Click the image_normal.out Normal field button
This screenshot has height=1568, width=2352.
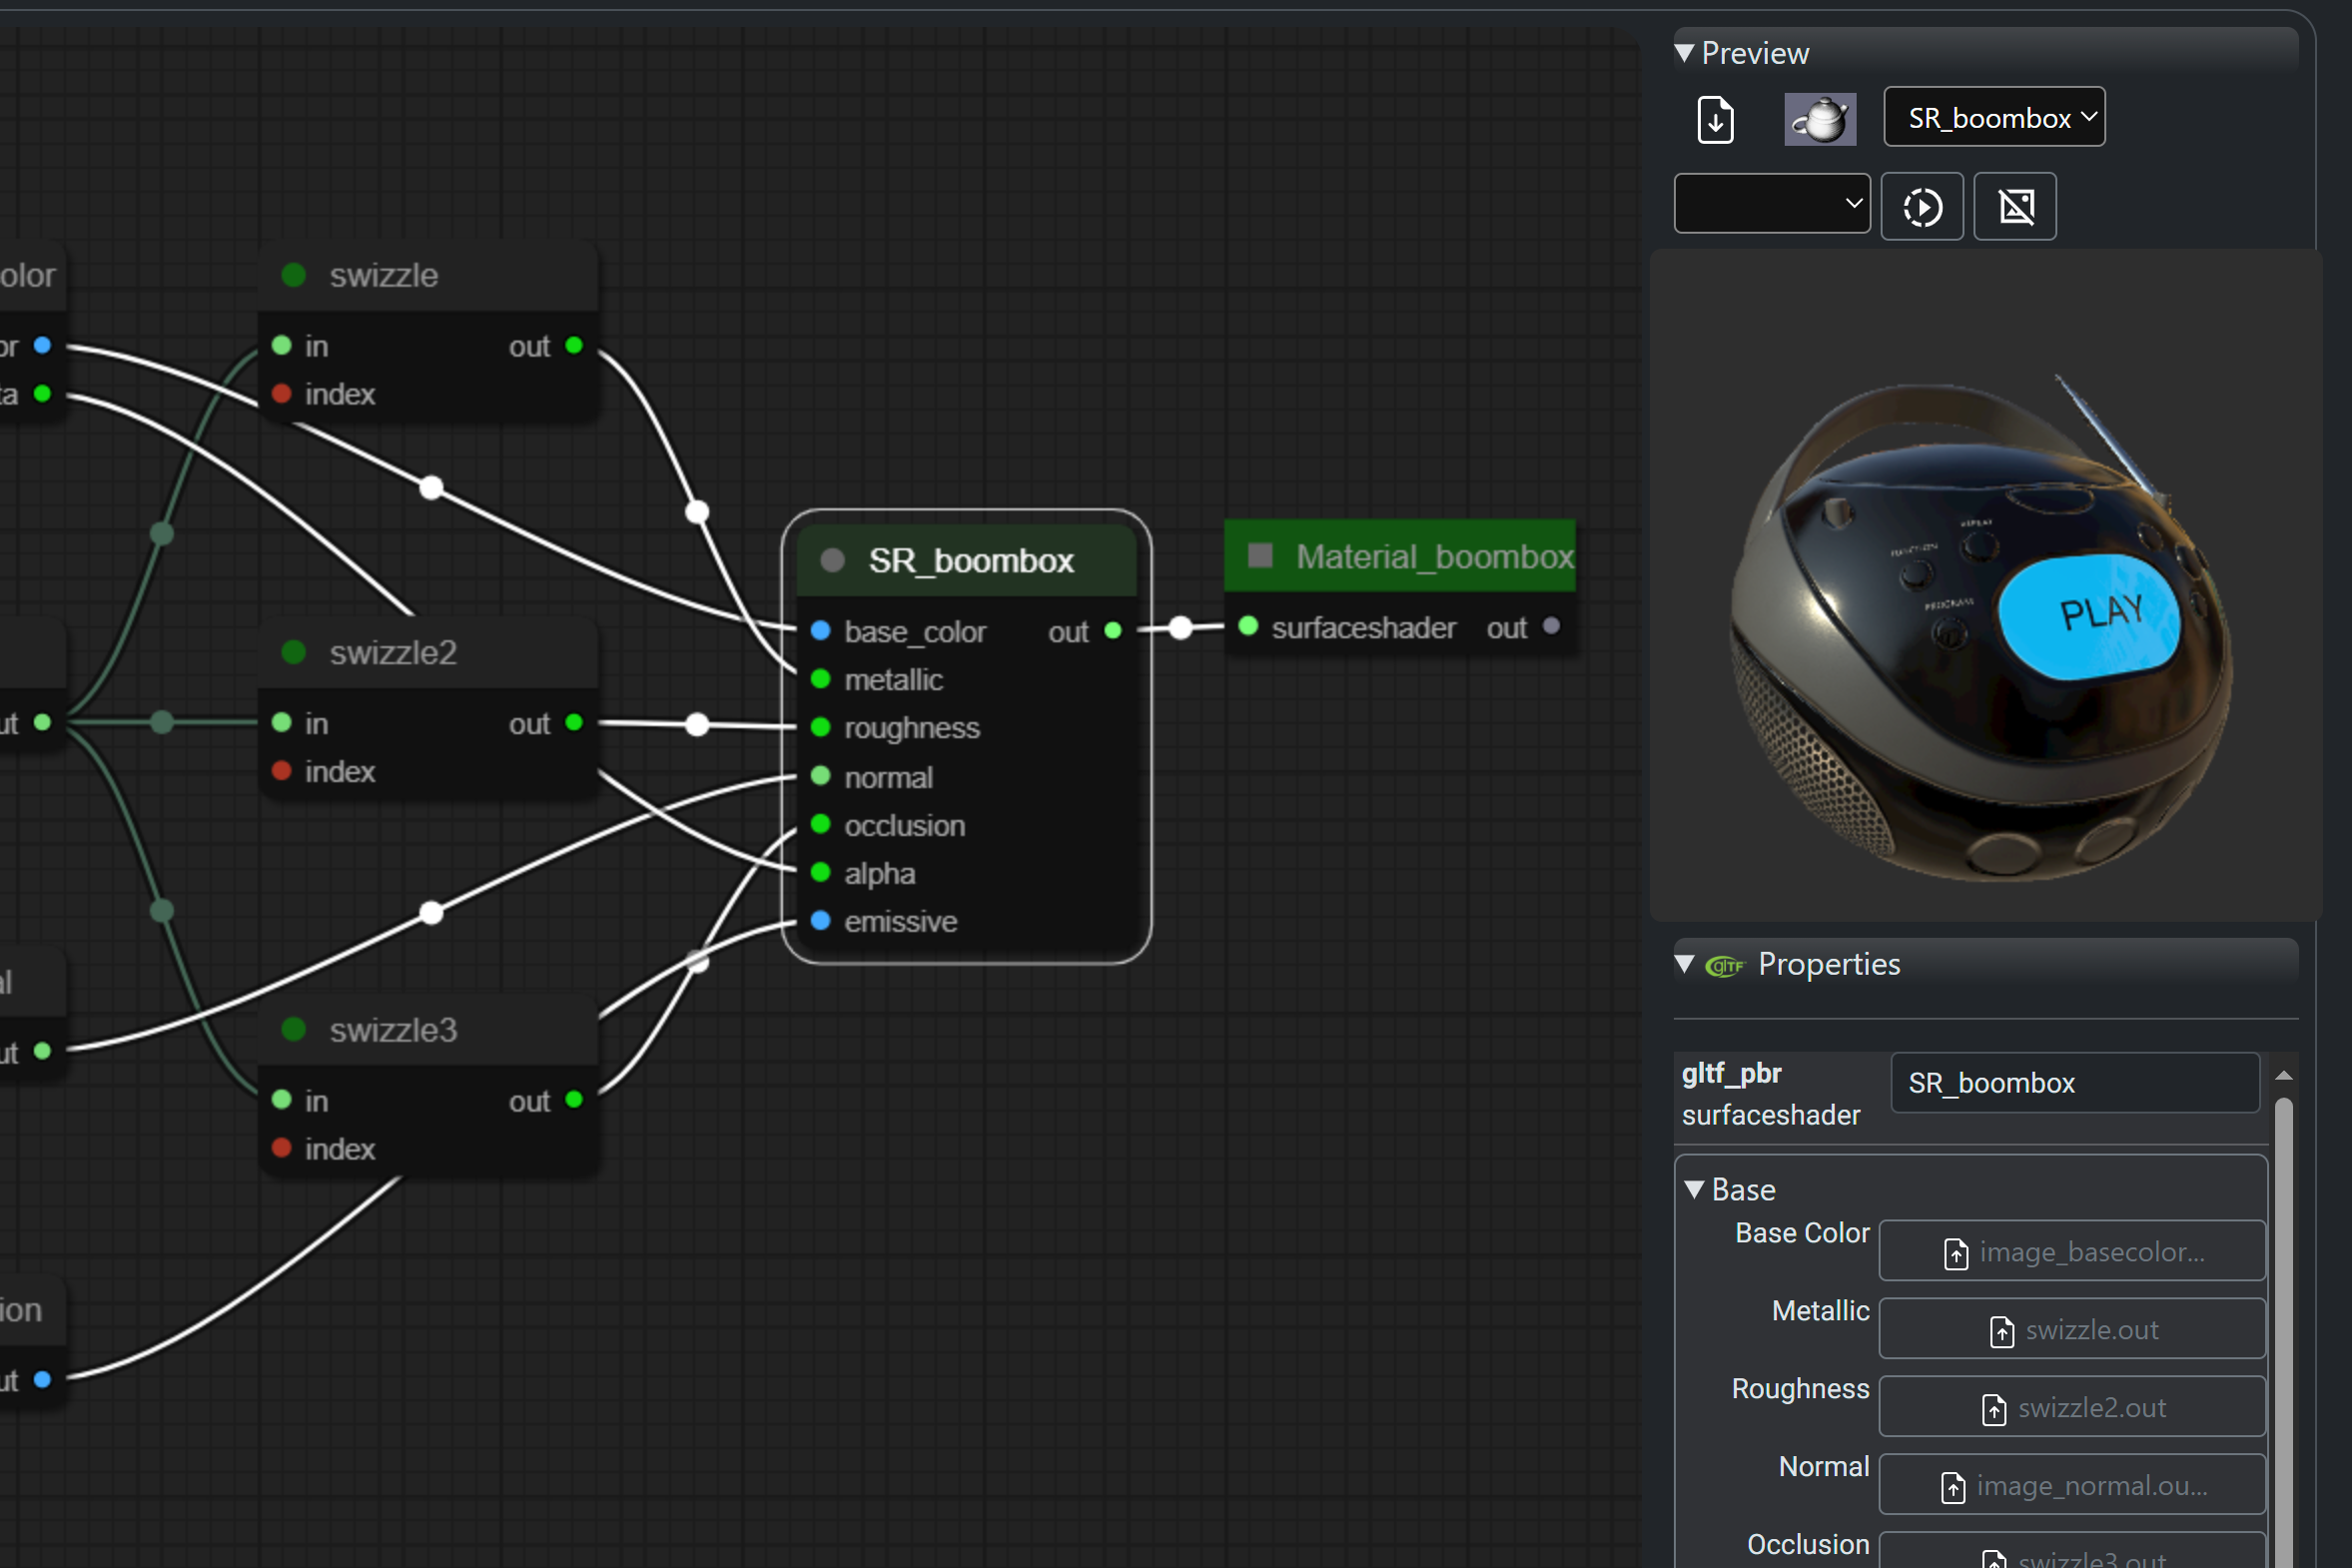(x=2071, y=1486)
